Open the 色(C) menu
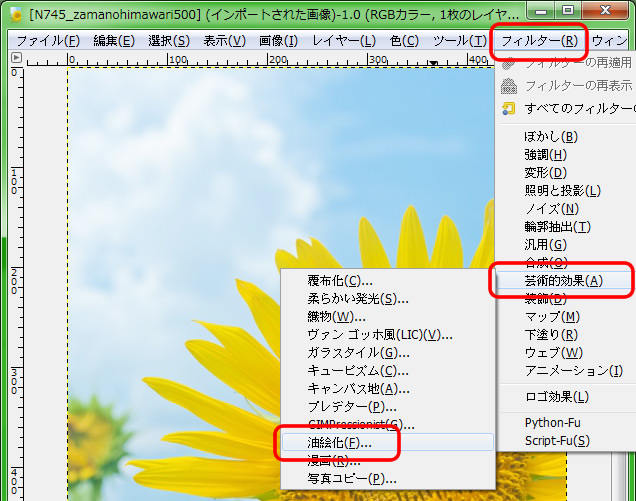 [404, 41]
